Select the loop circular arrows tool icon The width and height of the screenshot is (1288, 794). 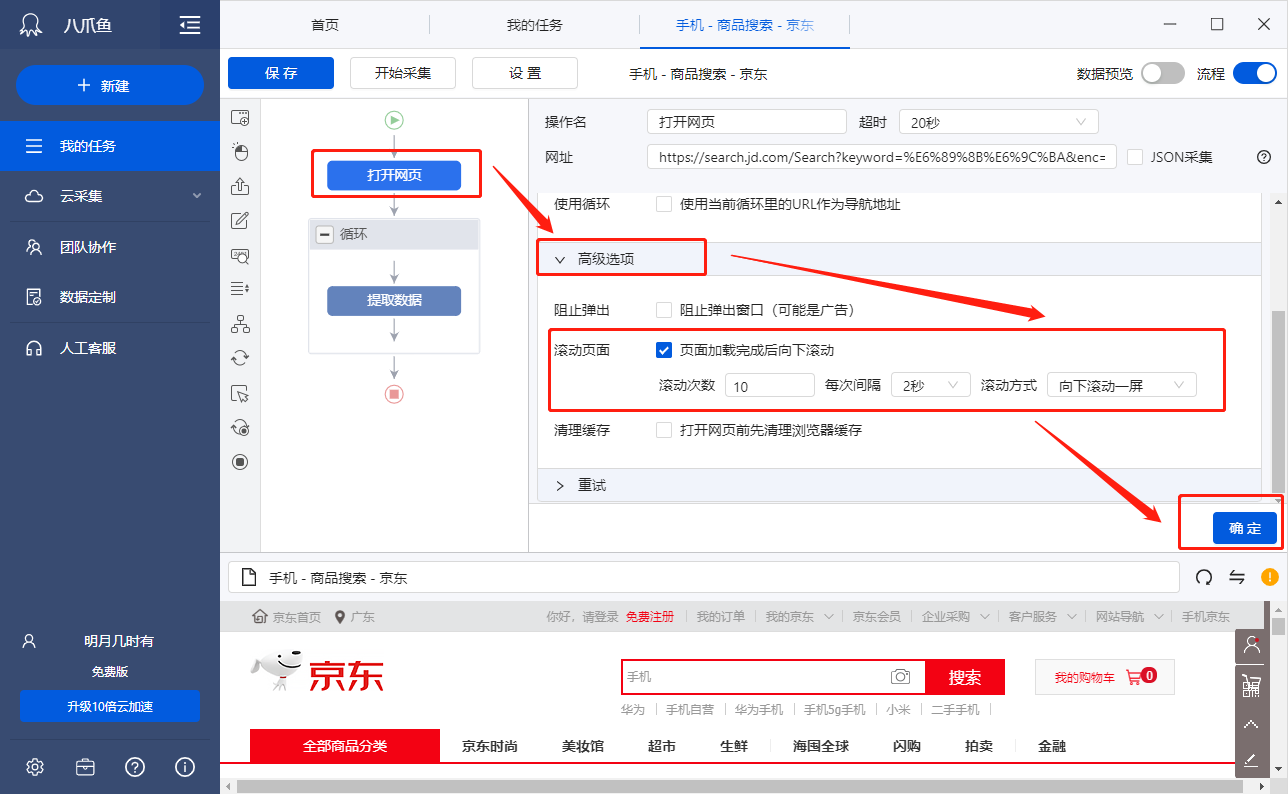point(240,358)
